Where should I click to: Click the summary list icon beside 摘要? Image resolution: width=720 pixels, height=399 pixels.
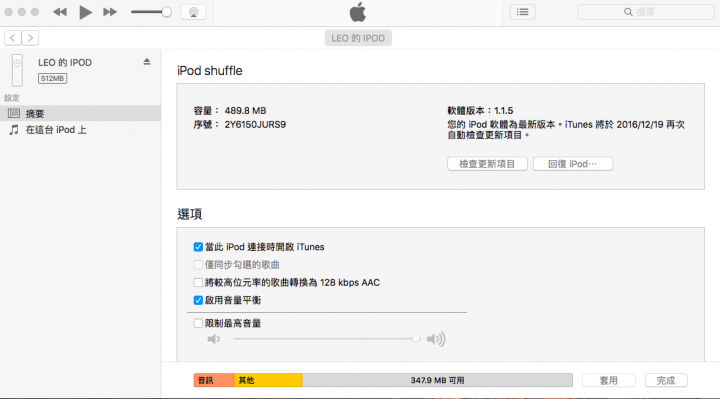click(x=14, y=113)
